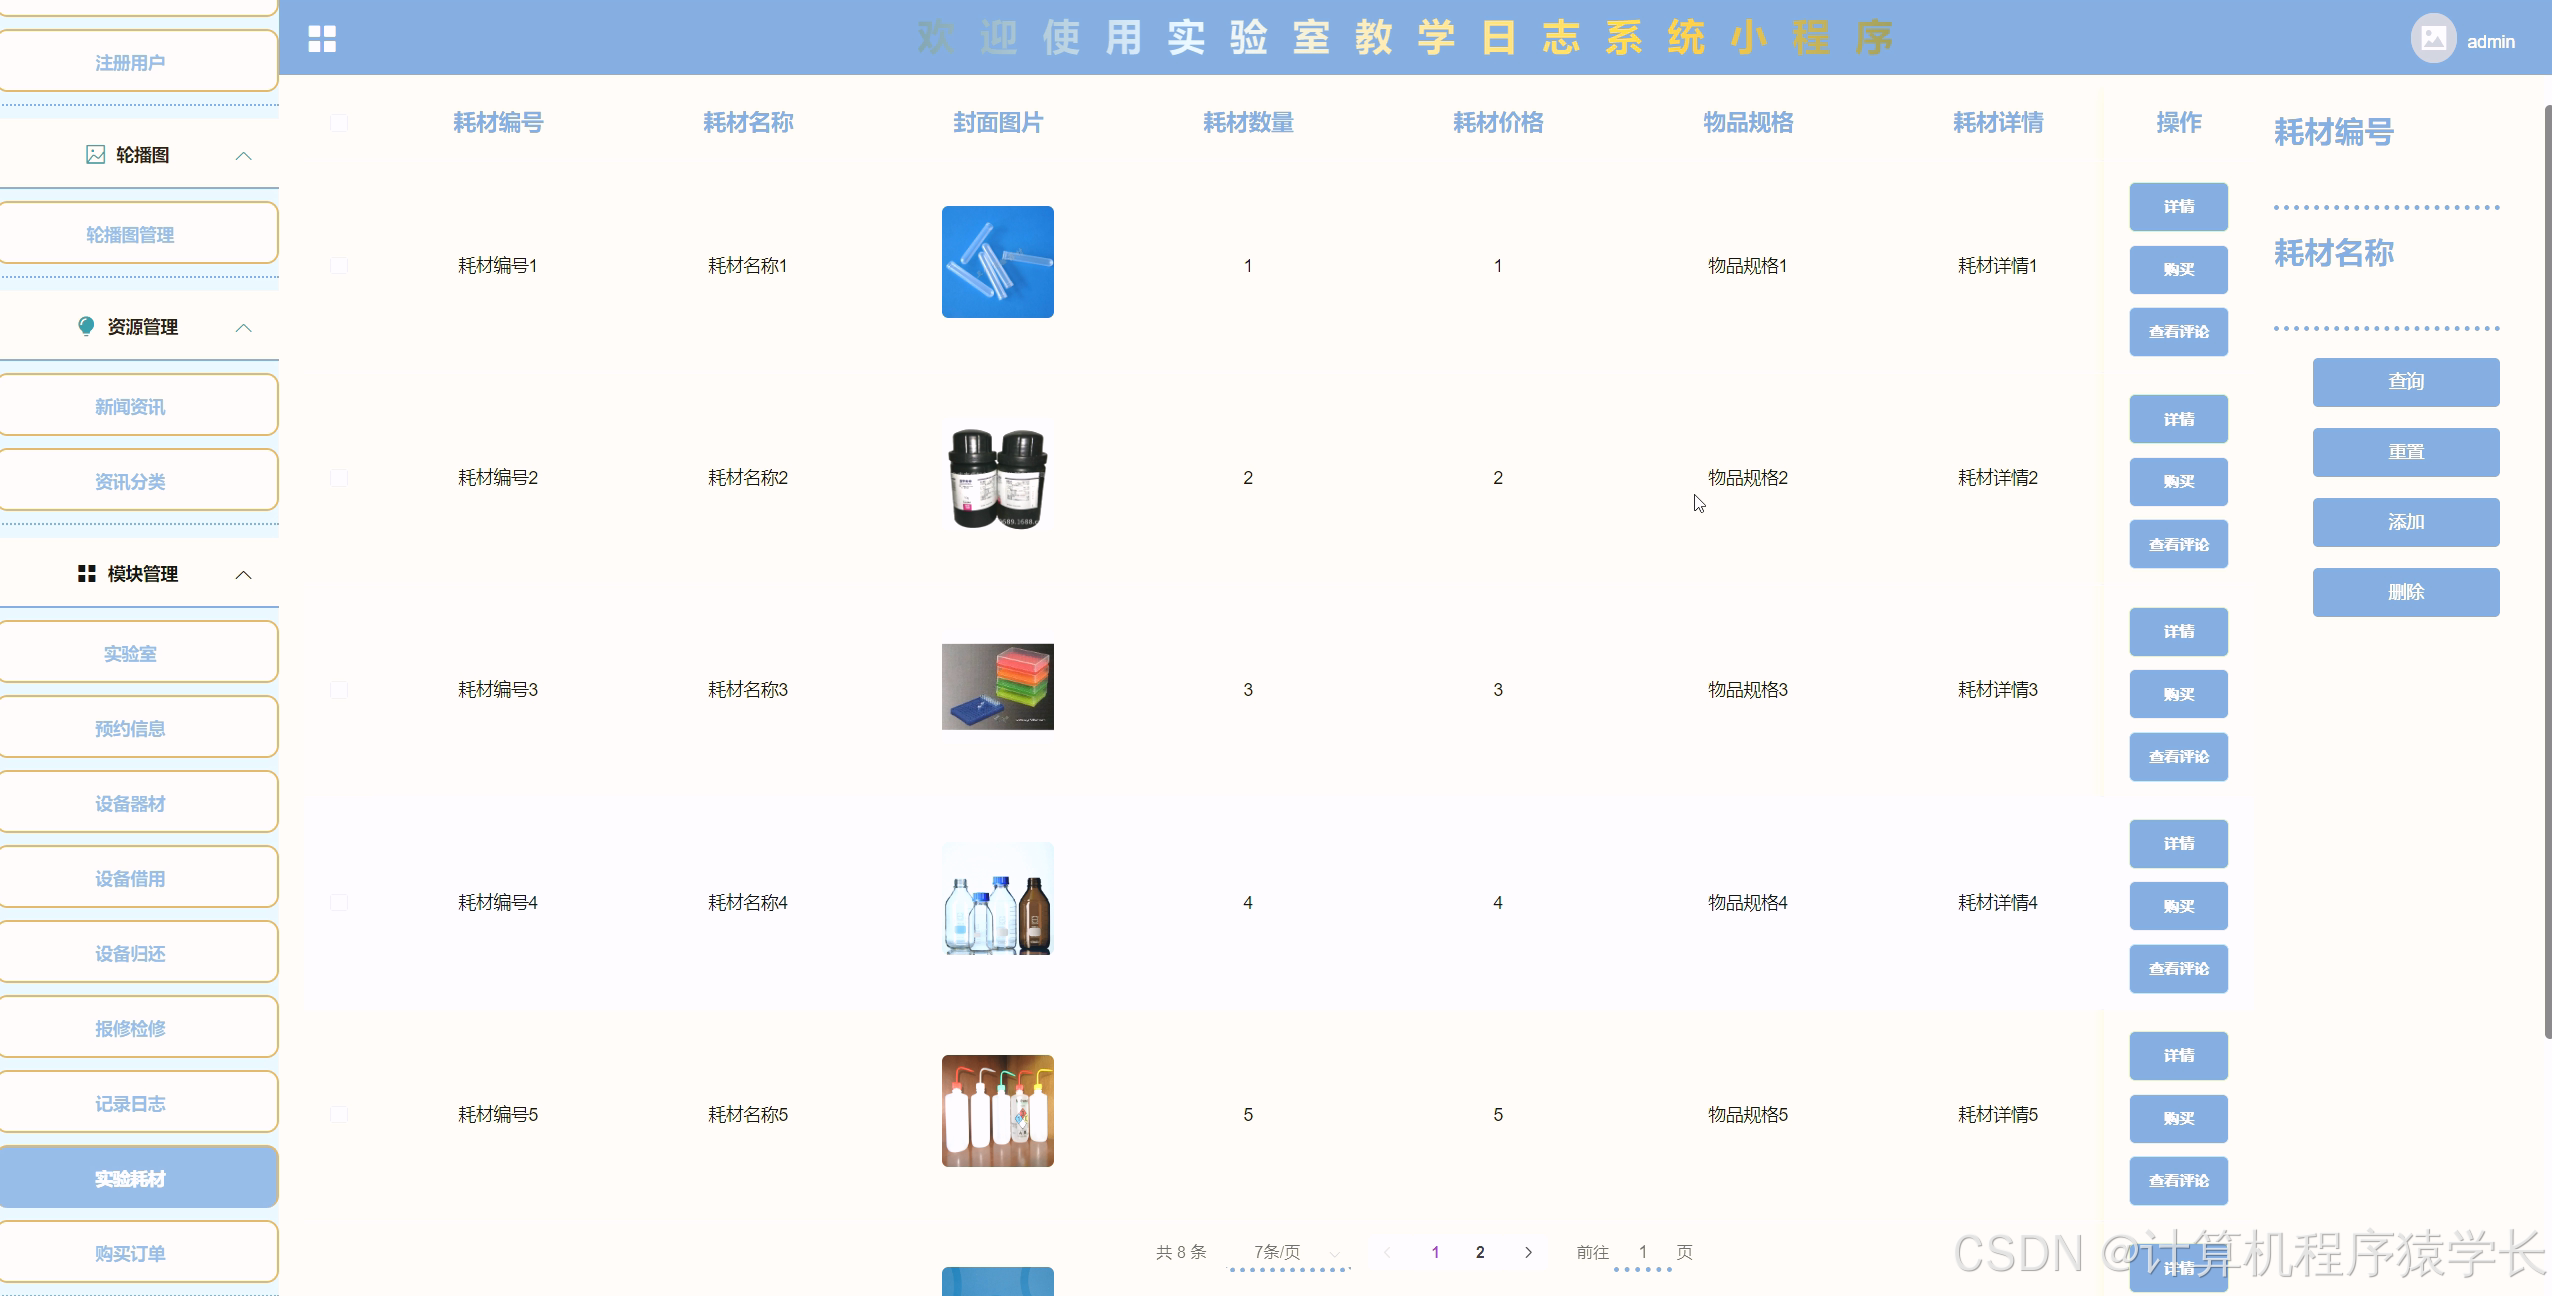Click 查看评论 for 耗材编号5 row

(x=2179, y=1181)
